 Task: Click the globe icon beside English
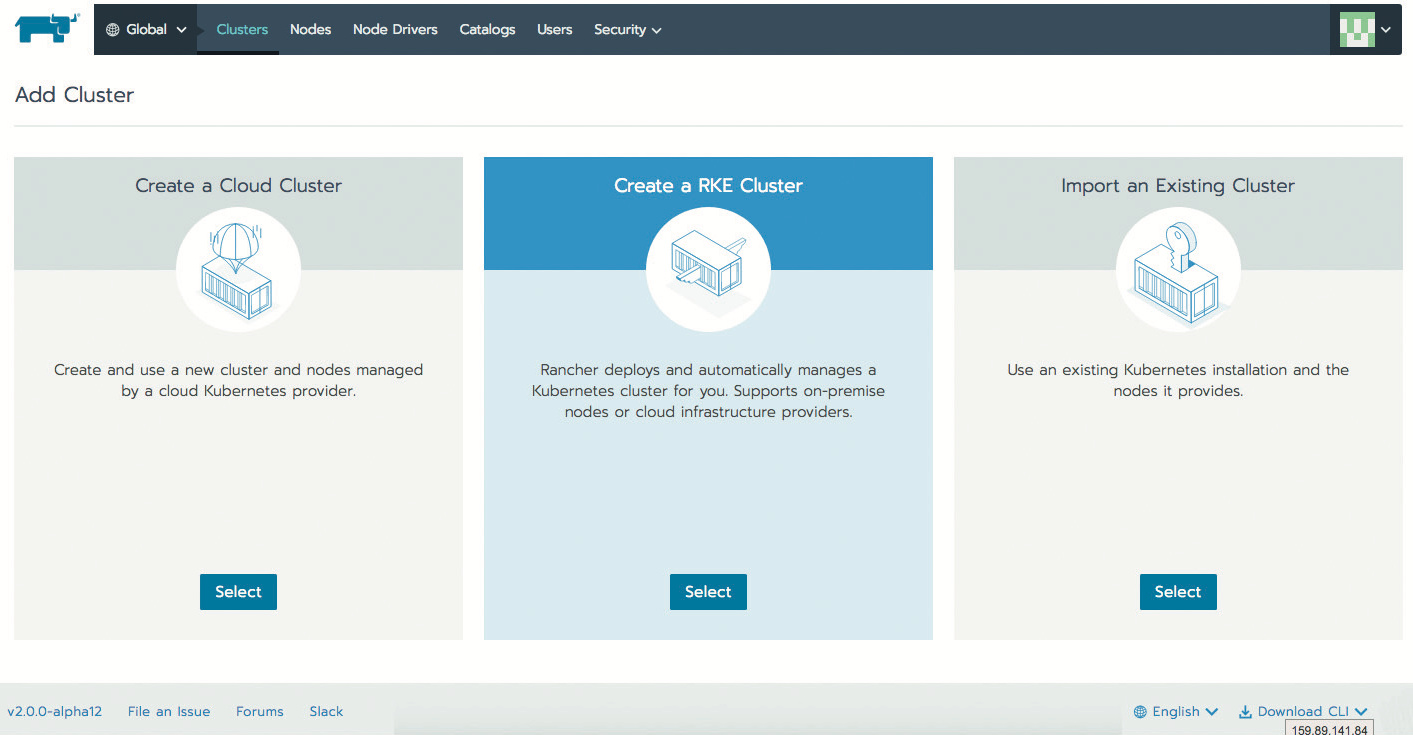pos(1140,712)
